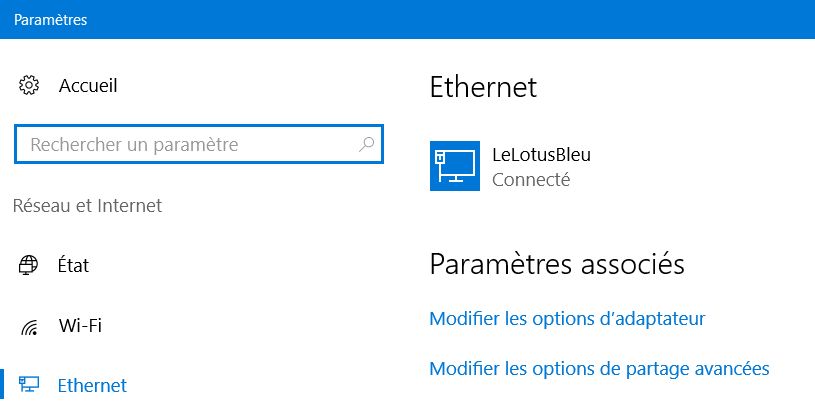The image size is (815, 408).
Task: Click the Wi-Fi signal icon
Action: 29,326
